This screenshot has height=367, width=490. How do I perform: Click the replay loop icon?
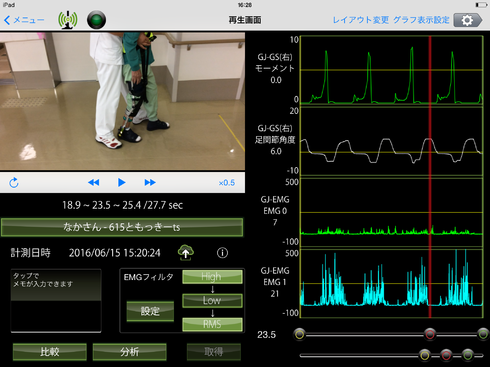coord(14,182)
